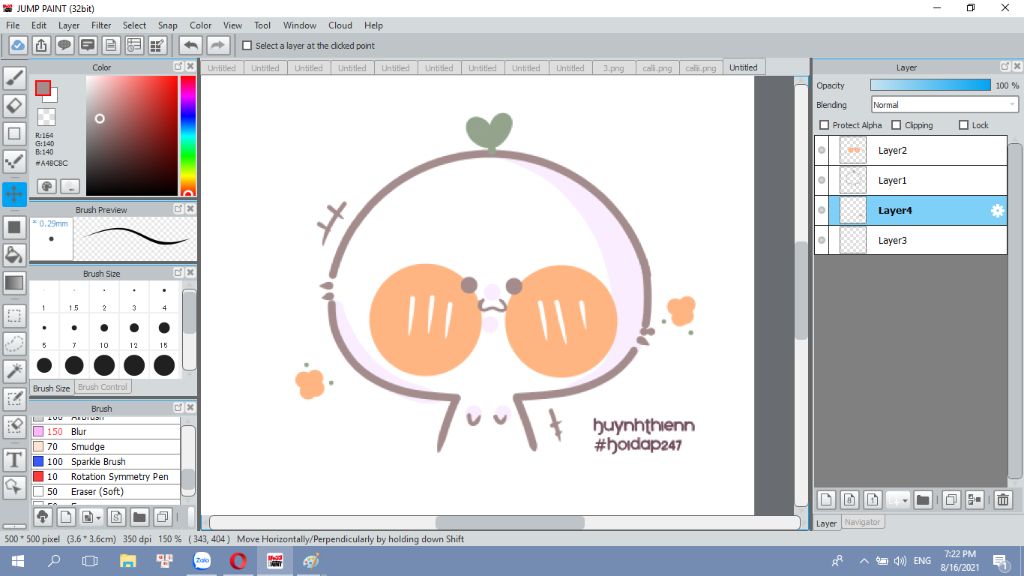Viewport: 1024px width, 576px height.
Task: Select the Lasso tool
Action: (14, 344)
